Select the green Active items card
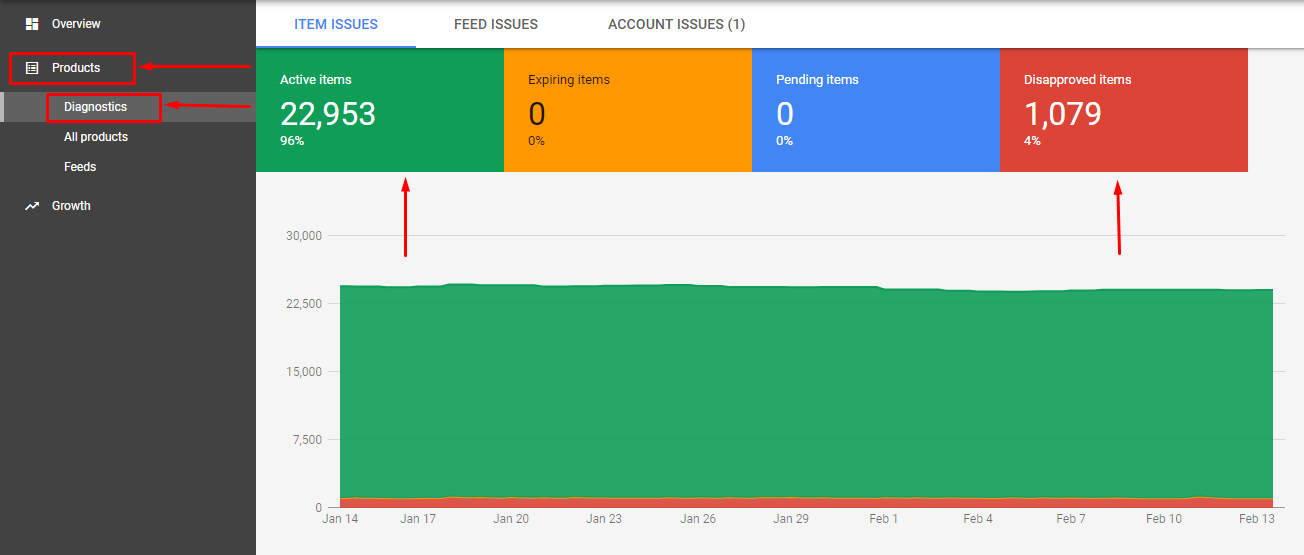The height and width of the screenshot is (555, 1304). coord(380,110)
